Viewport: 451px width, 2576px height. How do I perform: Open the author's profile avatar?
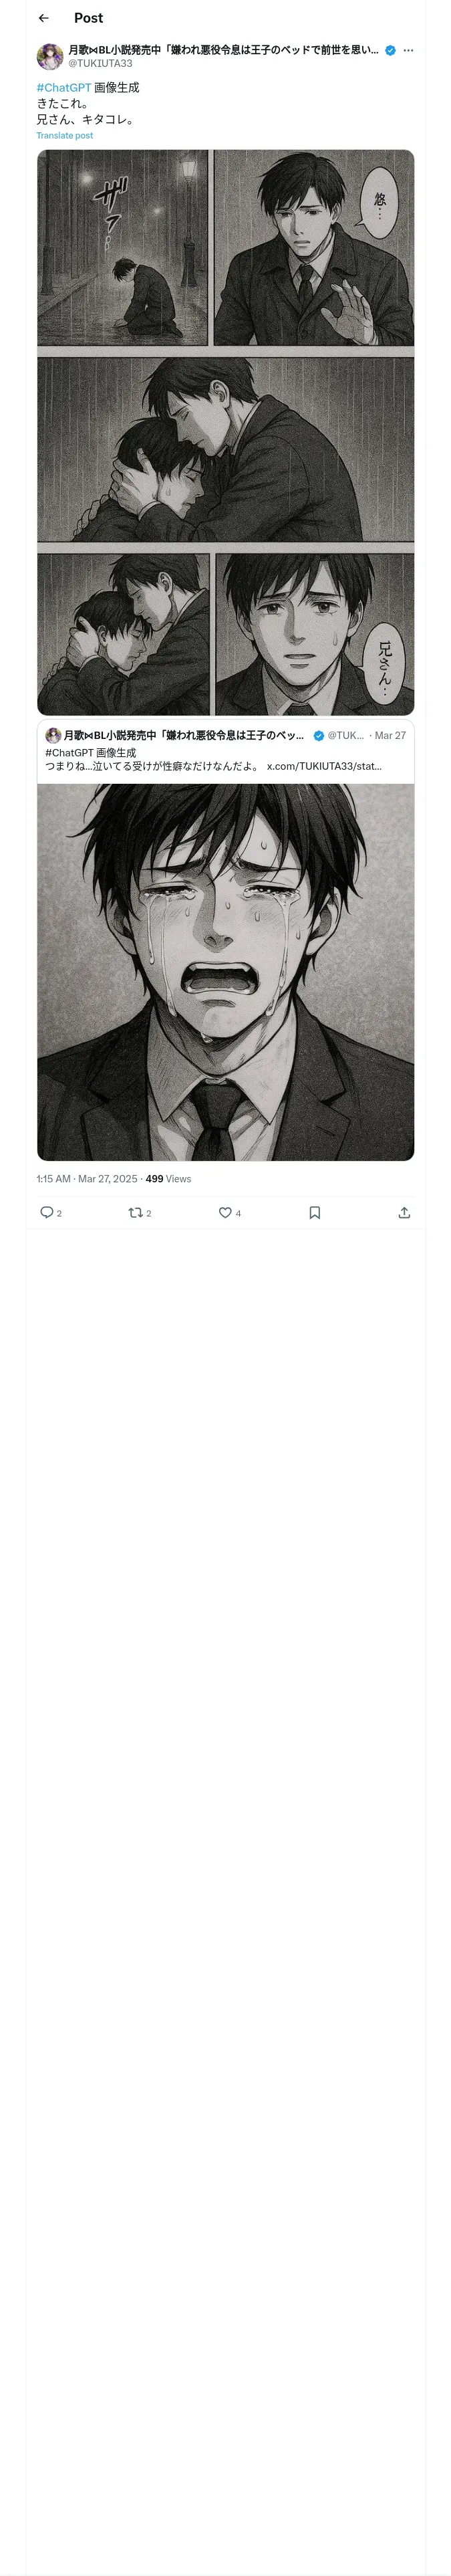click(50, 56)
